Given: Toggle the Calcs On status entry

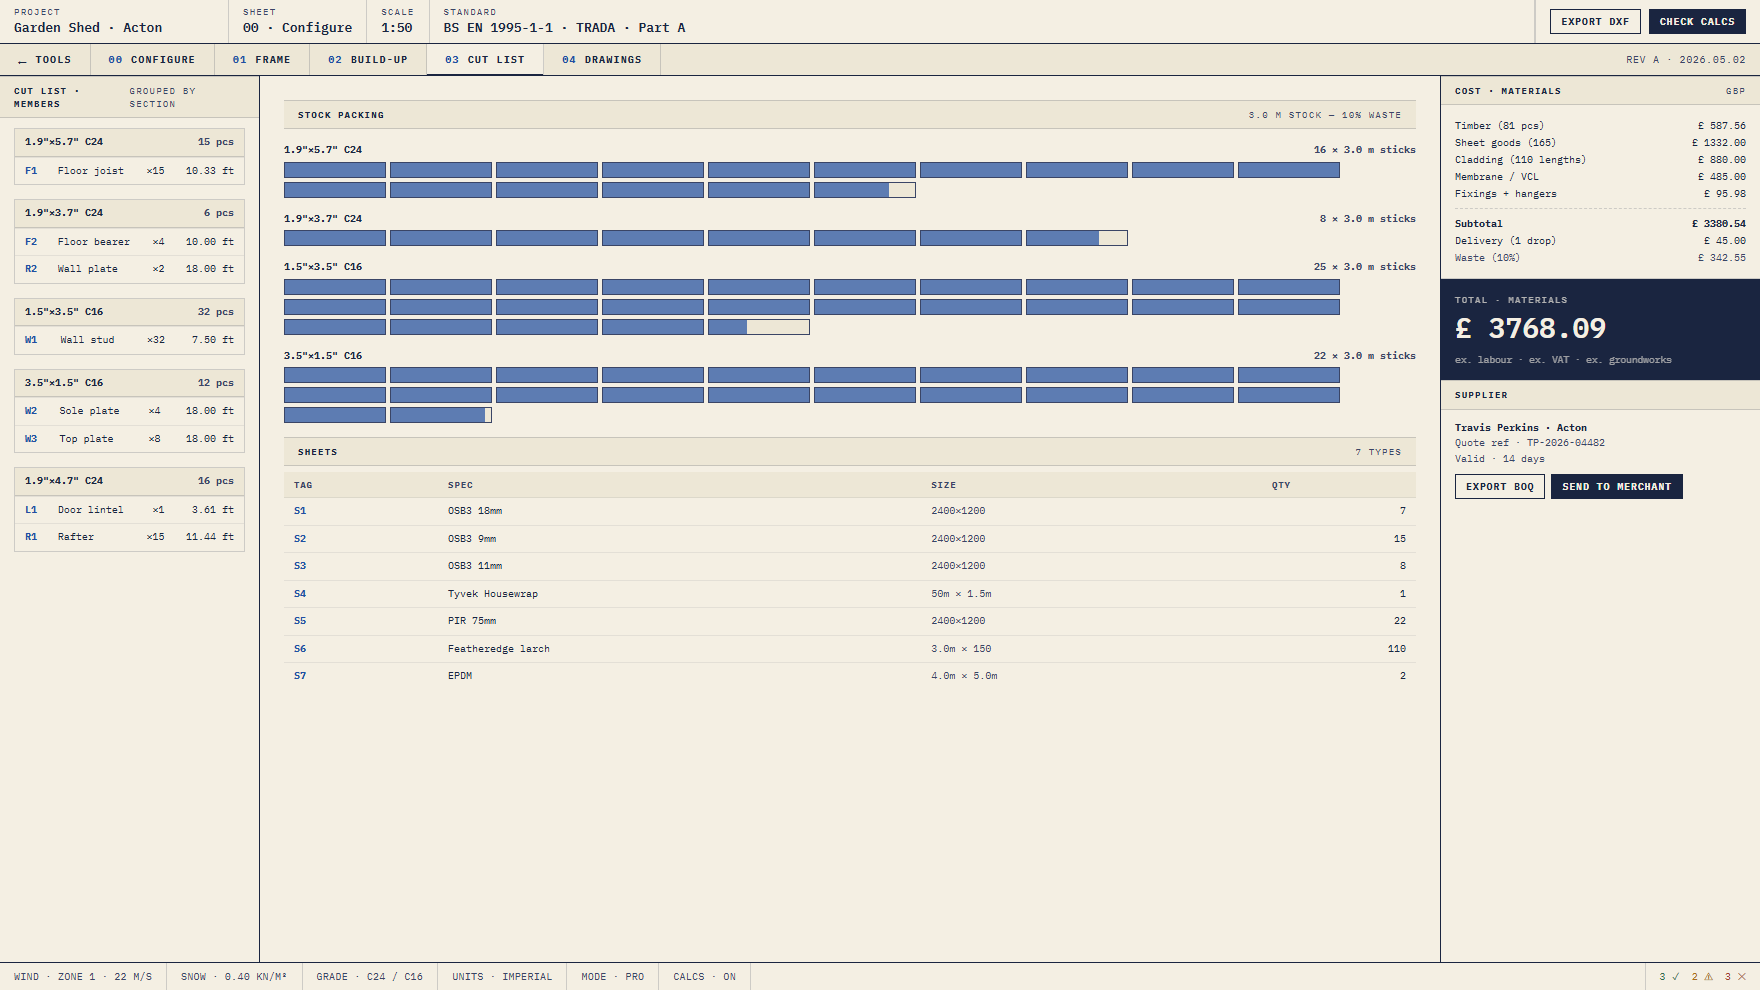Looking at the screenshot, I should pos(705,977).
